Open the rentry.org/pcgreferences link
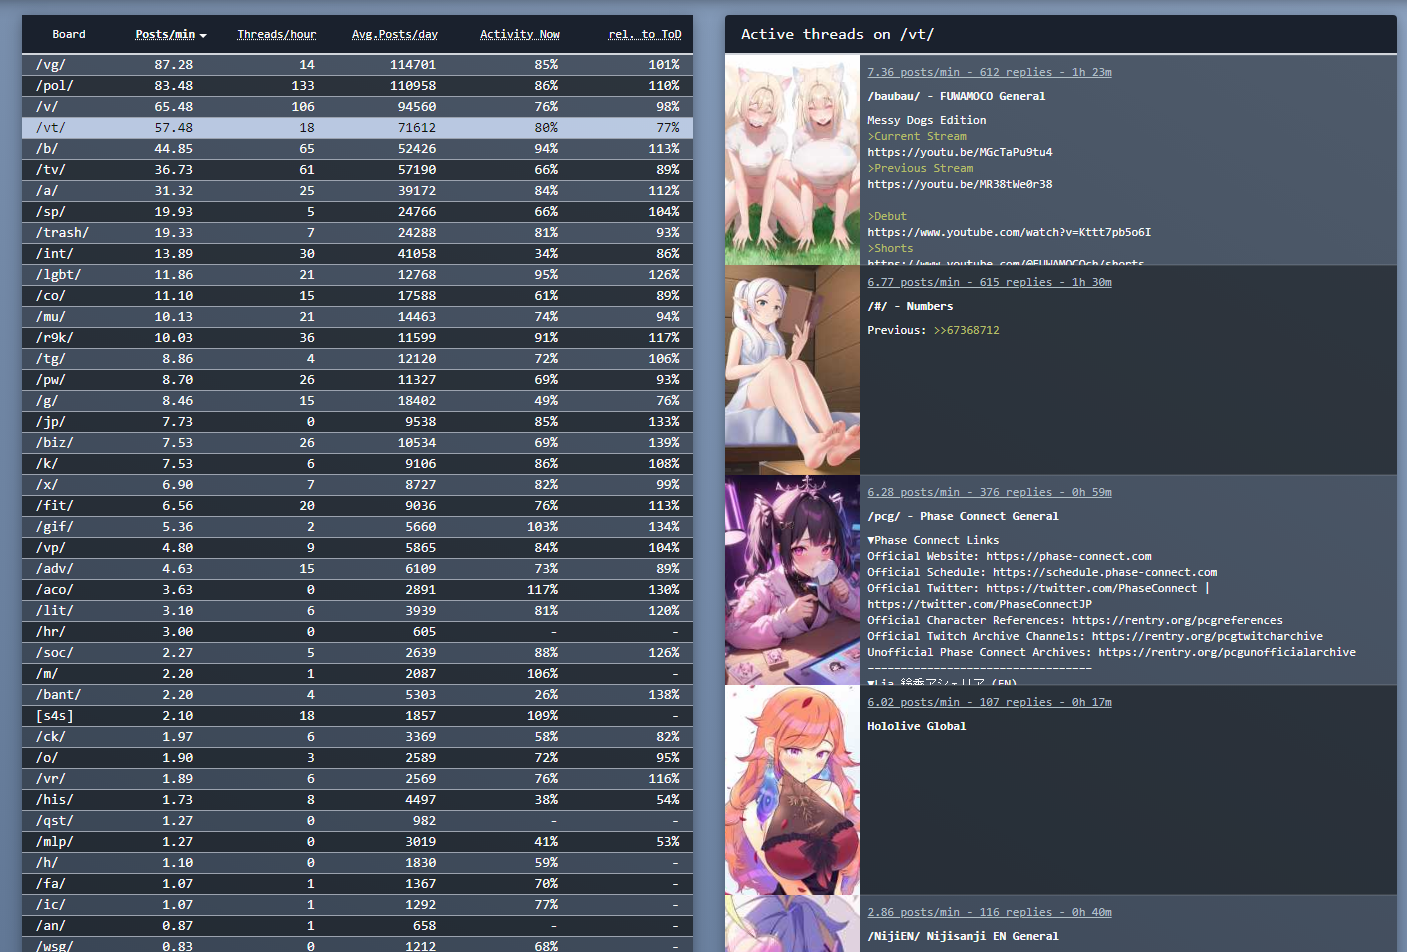1407x952 pixels. coord(1177,620)
